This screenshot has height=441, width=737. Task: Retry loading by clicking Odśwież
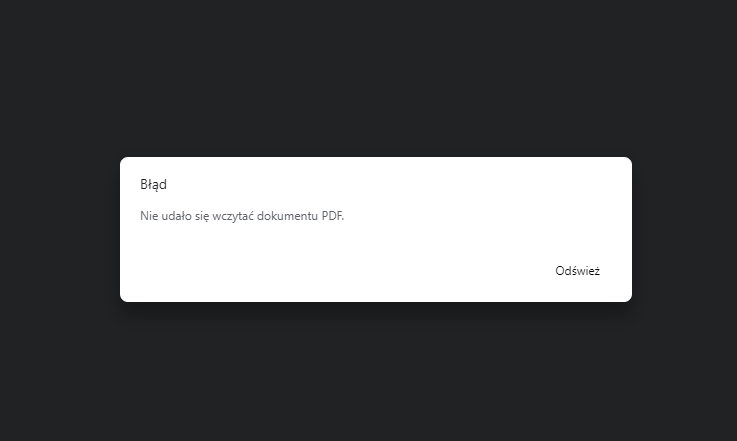click(577, 271)
